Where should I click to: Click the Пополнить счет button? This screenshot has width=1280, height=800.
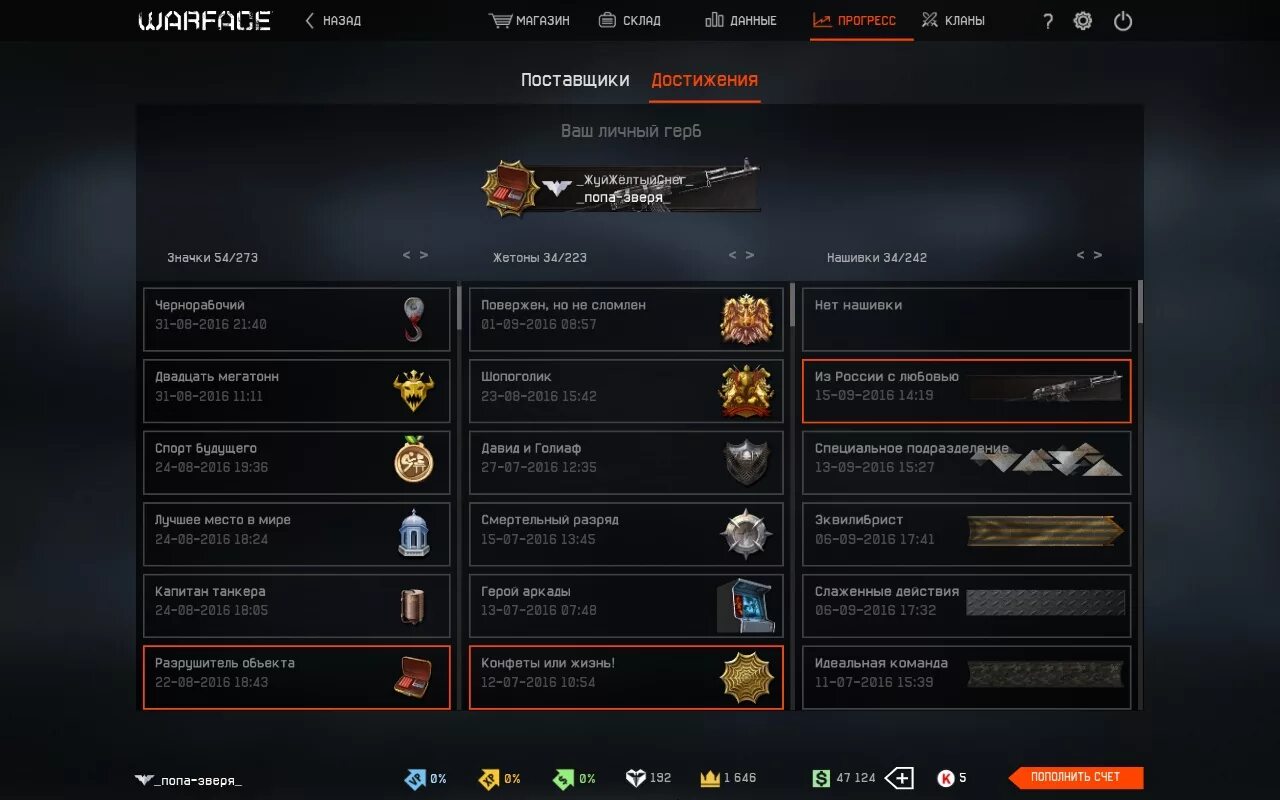(x=1076, y=777)
